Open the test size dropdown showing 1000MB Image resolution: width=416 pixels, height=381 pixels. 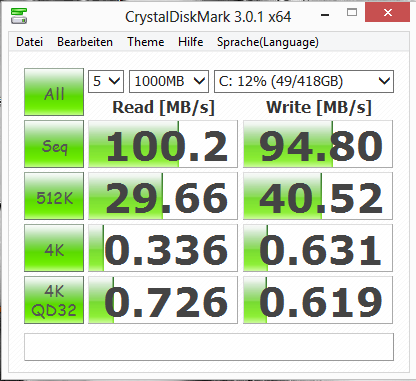169,81
